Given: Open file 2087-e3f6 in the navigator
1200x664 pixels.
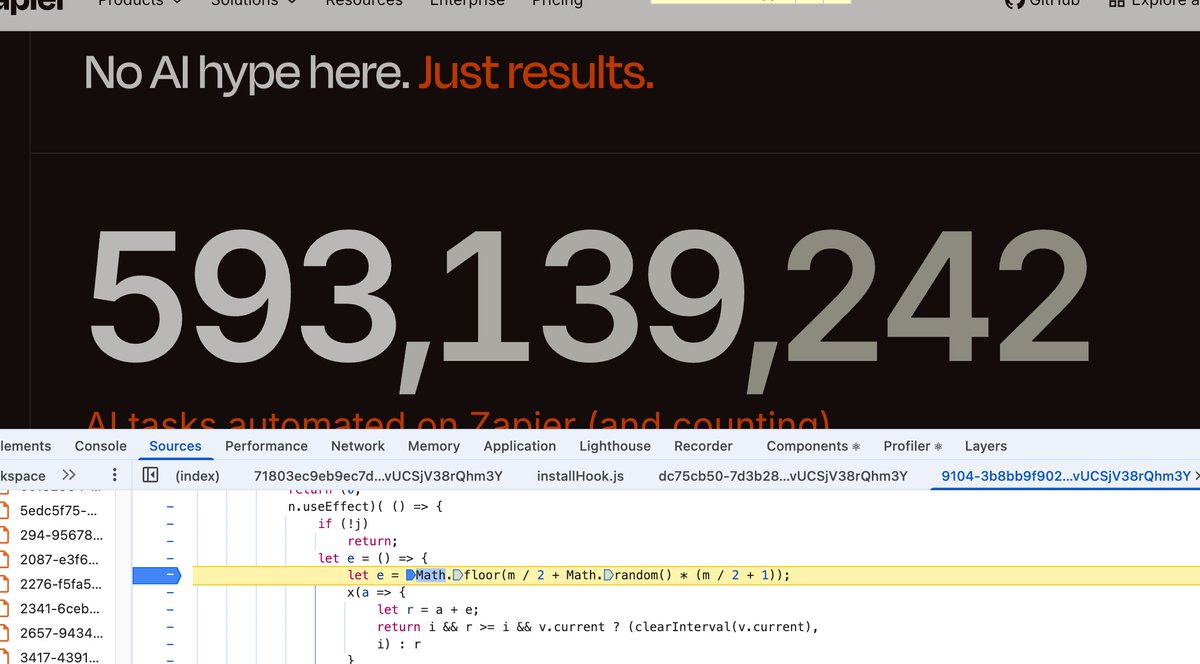Looking at the screenshot, I should 60,559.
